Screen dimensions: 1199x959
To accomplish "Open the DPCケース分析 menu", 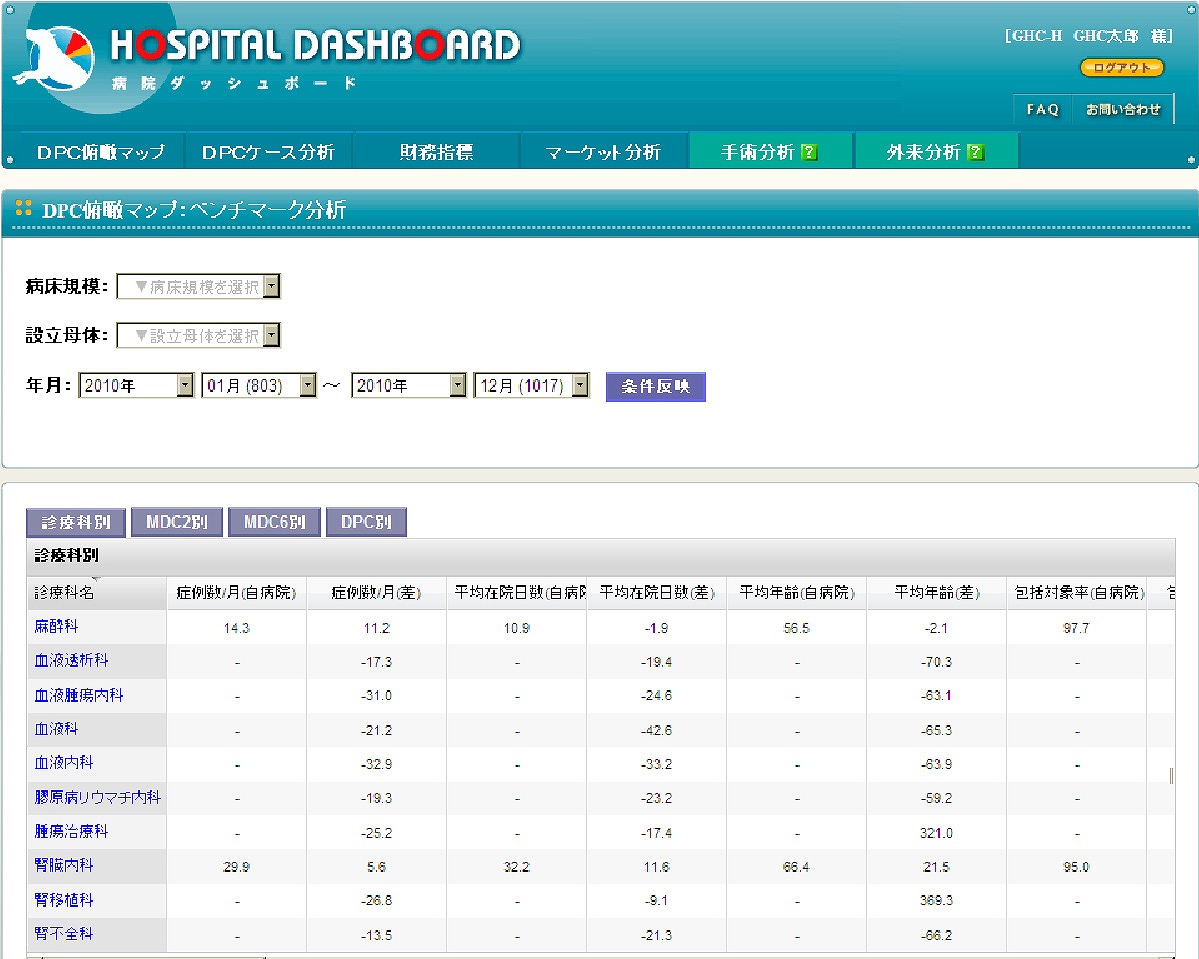I will 268,152.
